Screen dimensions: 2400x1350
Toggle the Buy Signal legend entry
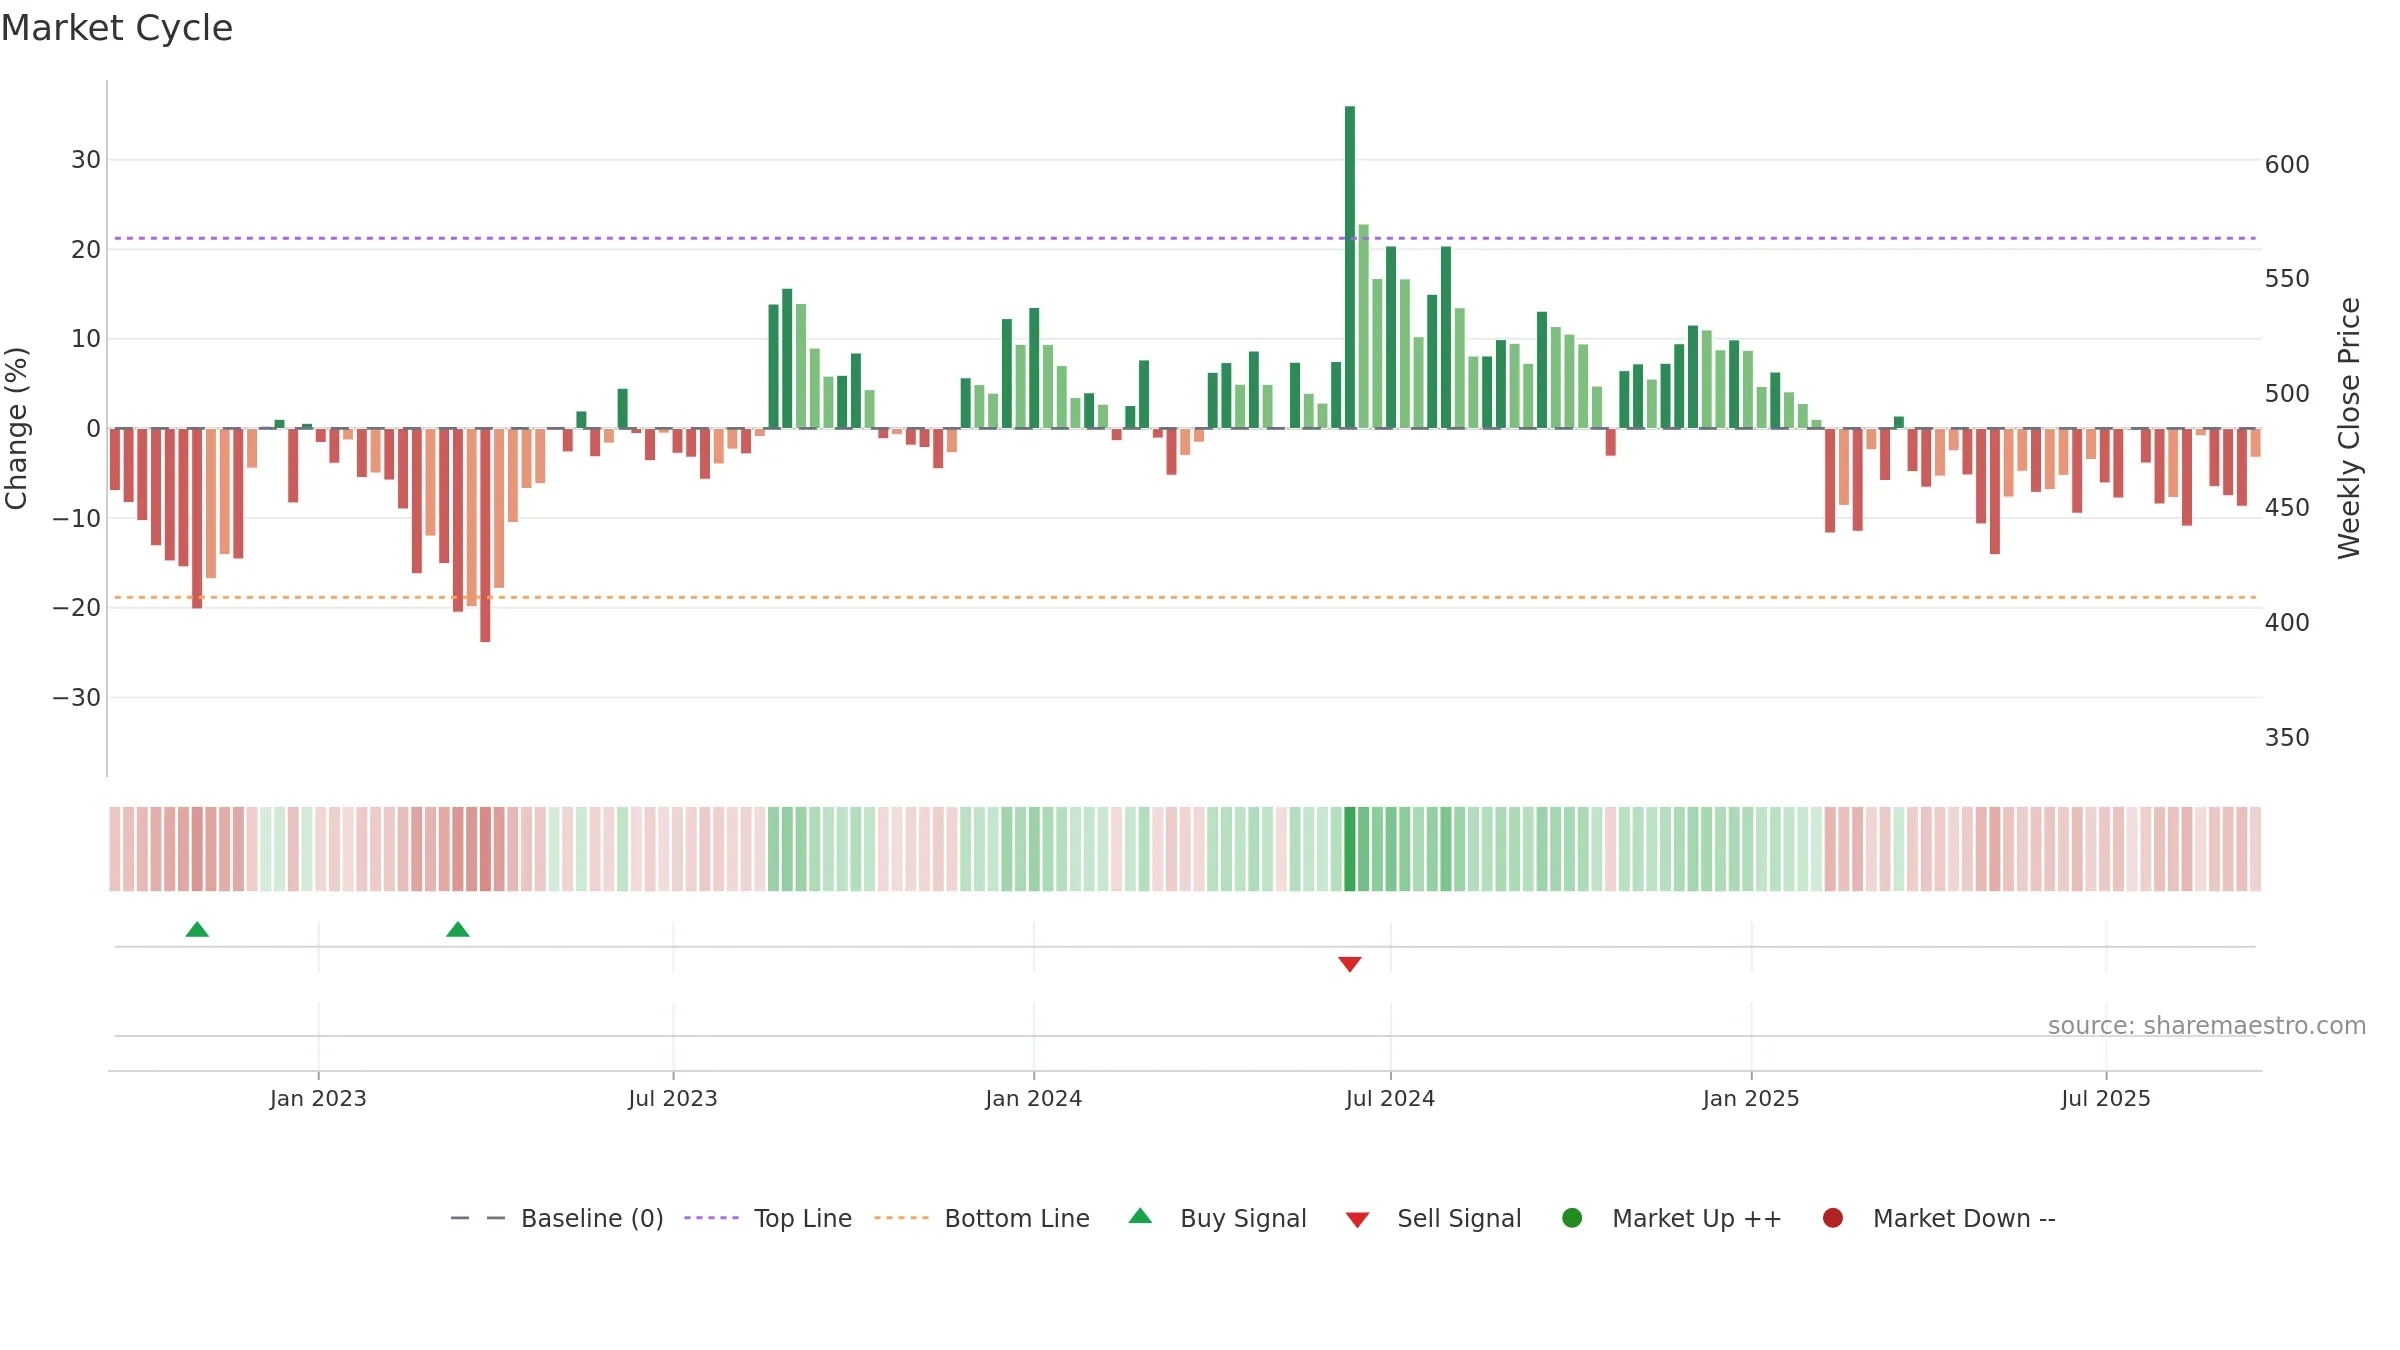coord(1217,1218)
